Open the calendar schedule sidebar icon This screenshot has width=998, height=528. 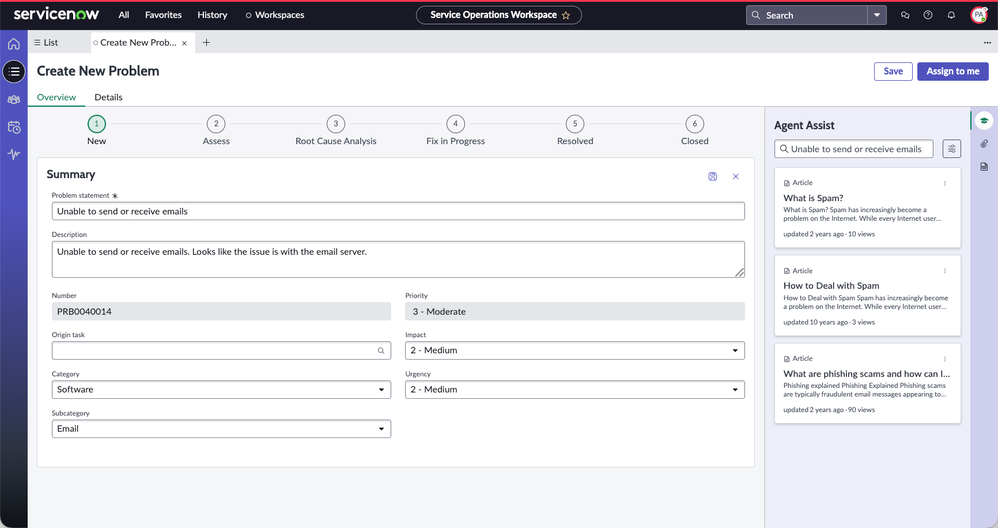(13, 127)
